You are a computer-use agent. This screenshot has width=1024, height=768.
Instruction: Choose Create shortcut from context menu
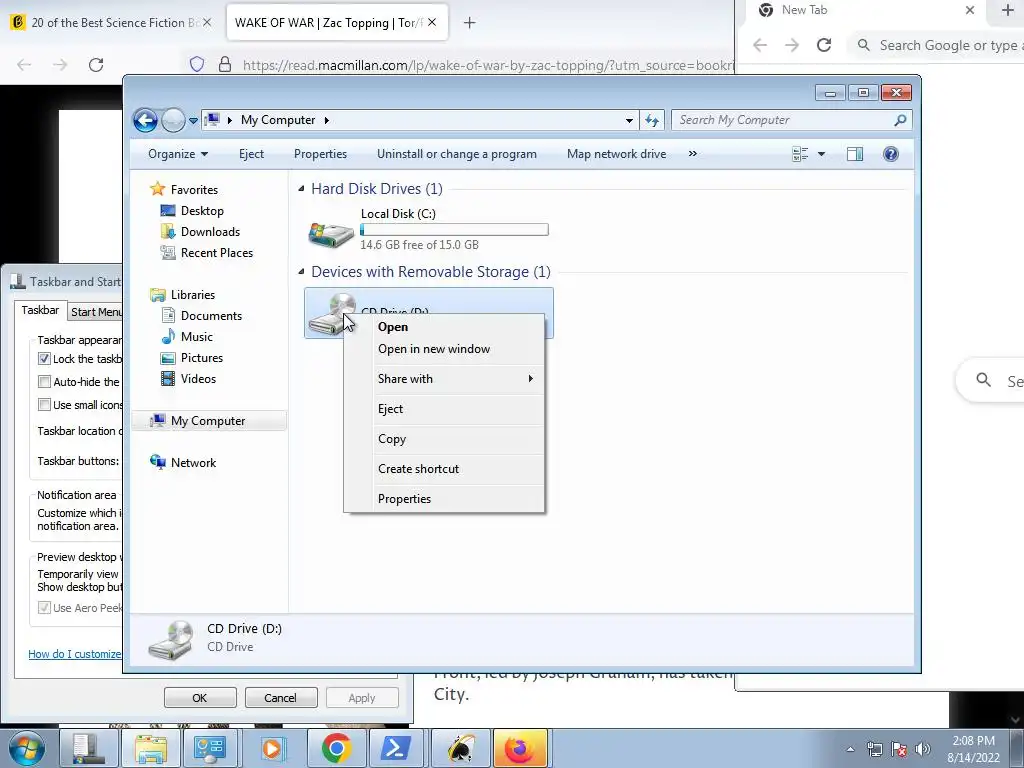[x=419, y=469]
